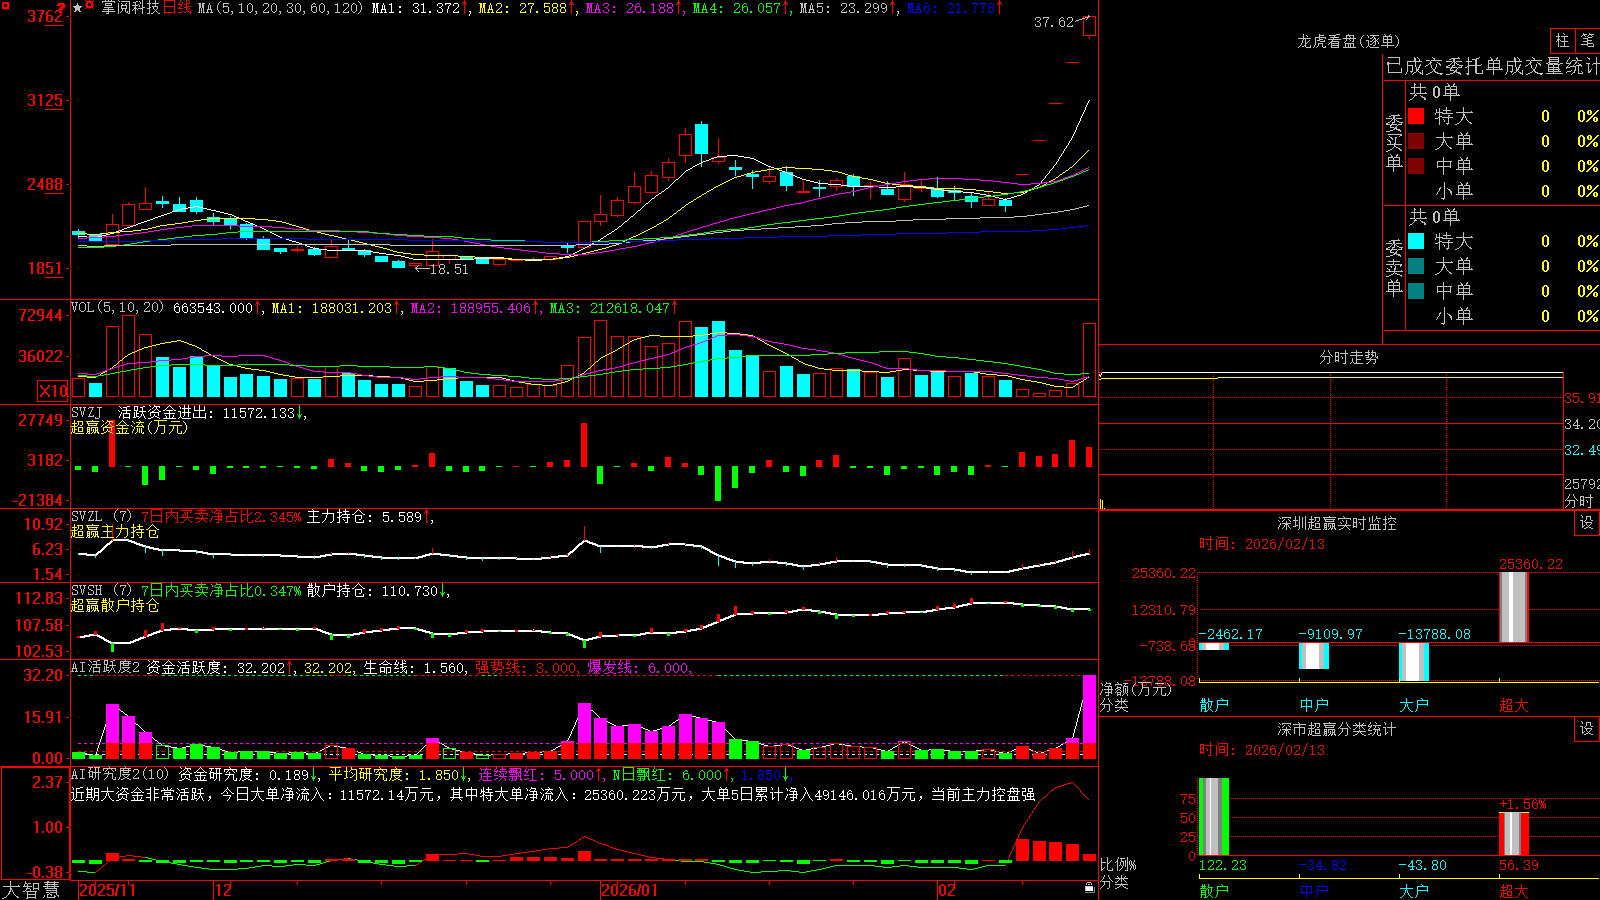Click the teal 大单 sell-order swatch

(x=1416, y=266)
